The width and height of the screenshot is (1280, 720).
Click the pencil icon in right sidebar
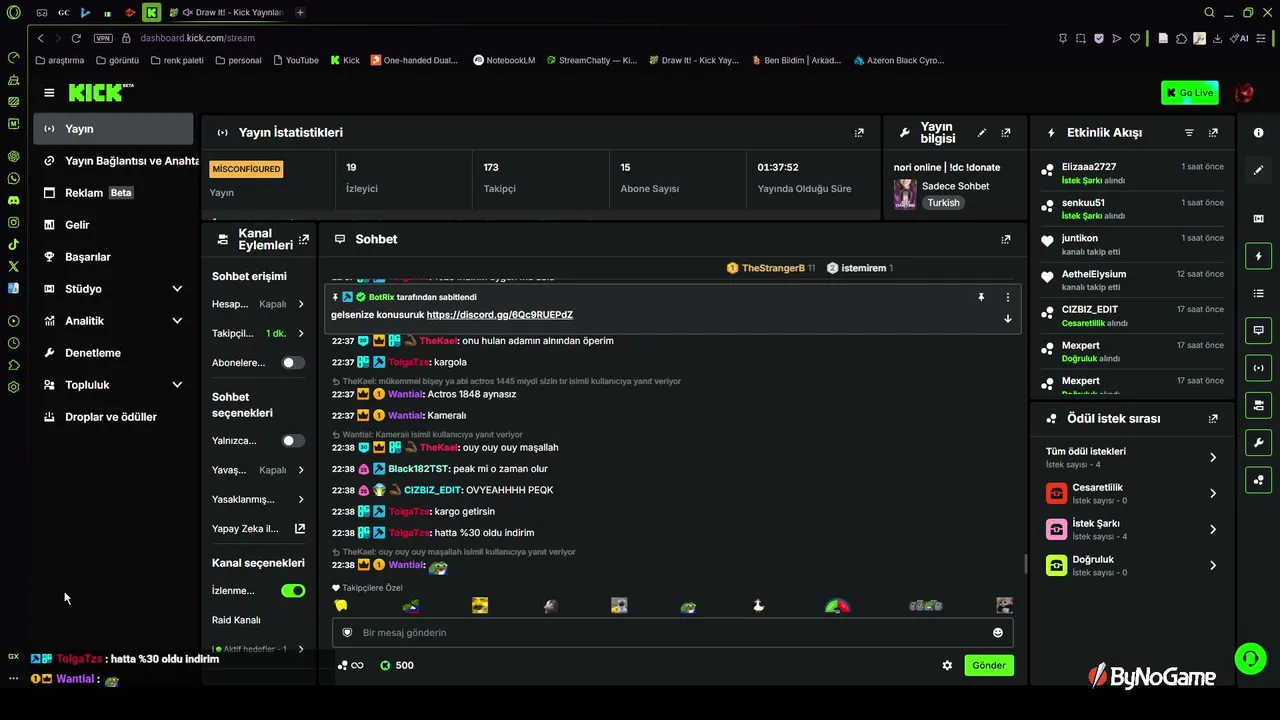(x=1258, y=171)
